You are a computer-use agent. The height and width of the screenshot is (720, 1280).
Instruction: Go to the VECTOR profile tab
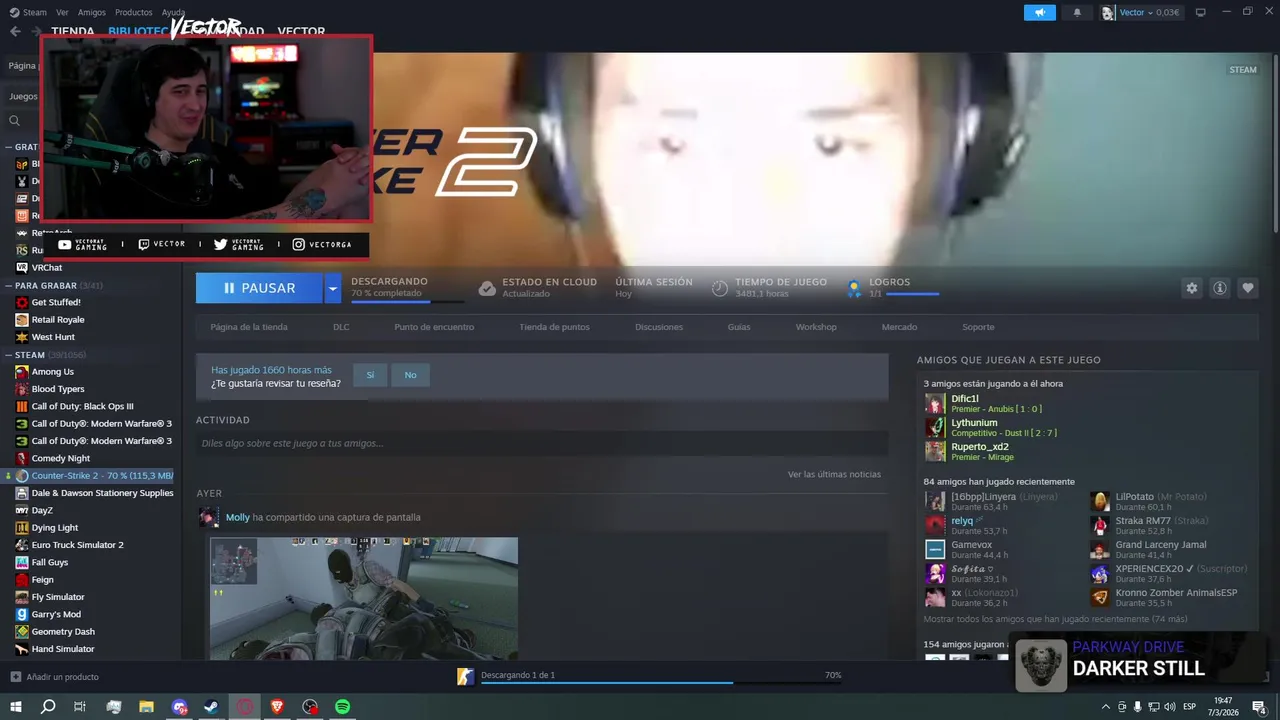click(x=301, y=32)
